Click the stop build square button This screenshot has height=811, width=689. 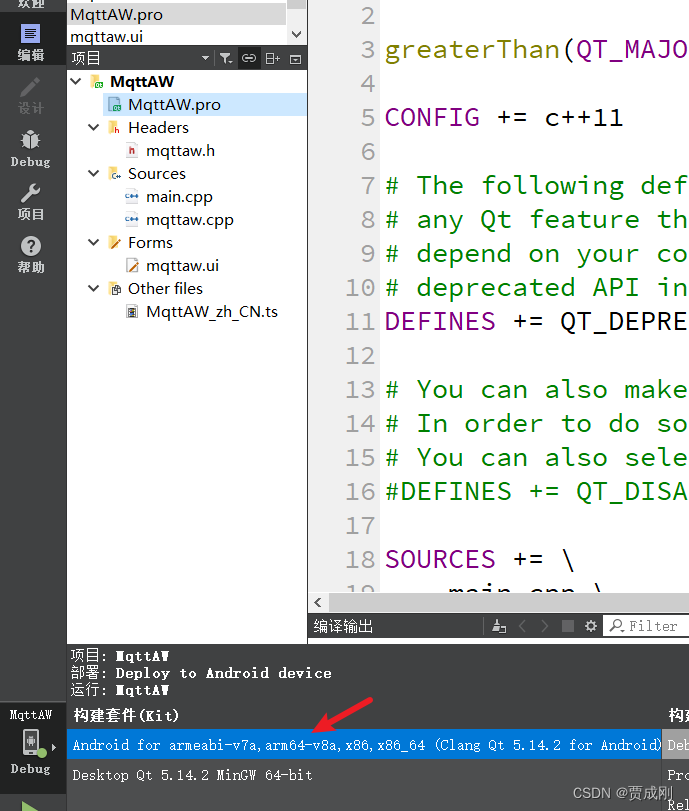point(567,626)
